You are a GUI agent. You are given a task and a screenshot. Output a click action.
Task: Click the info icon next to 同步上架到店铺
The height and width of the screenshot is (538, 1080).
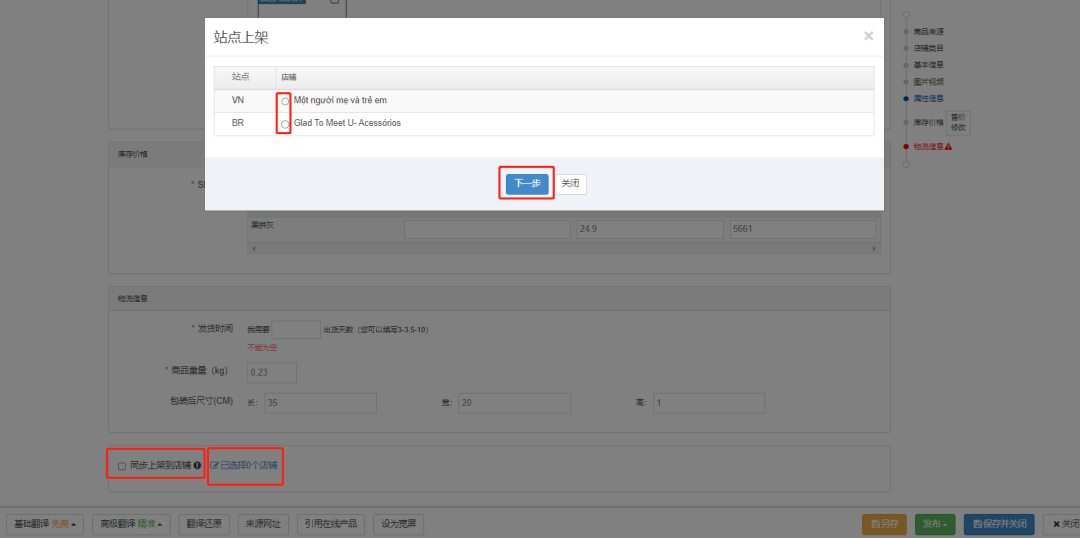point(197,466)
